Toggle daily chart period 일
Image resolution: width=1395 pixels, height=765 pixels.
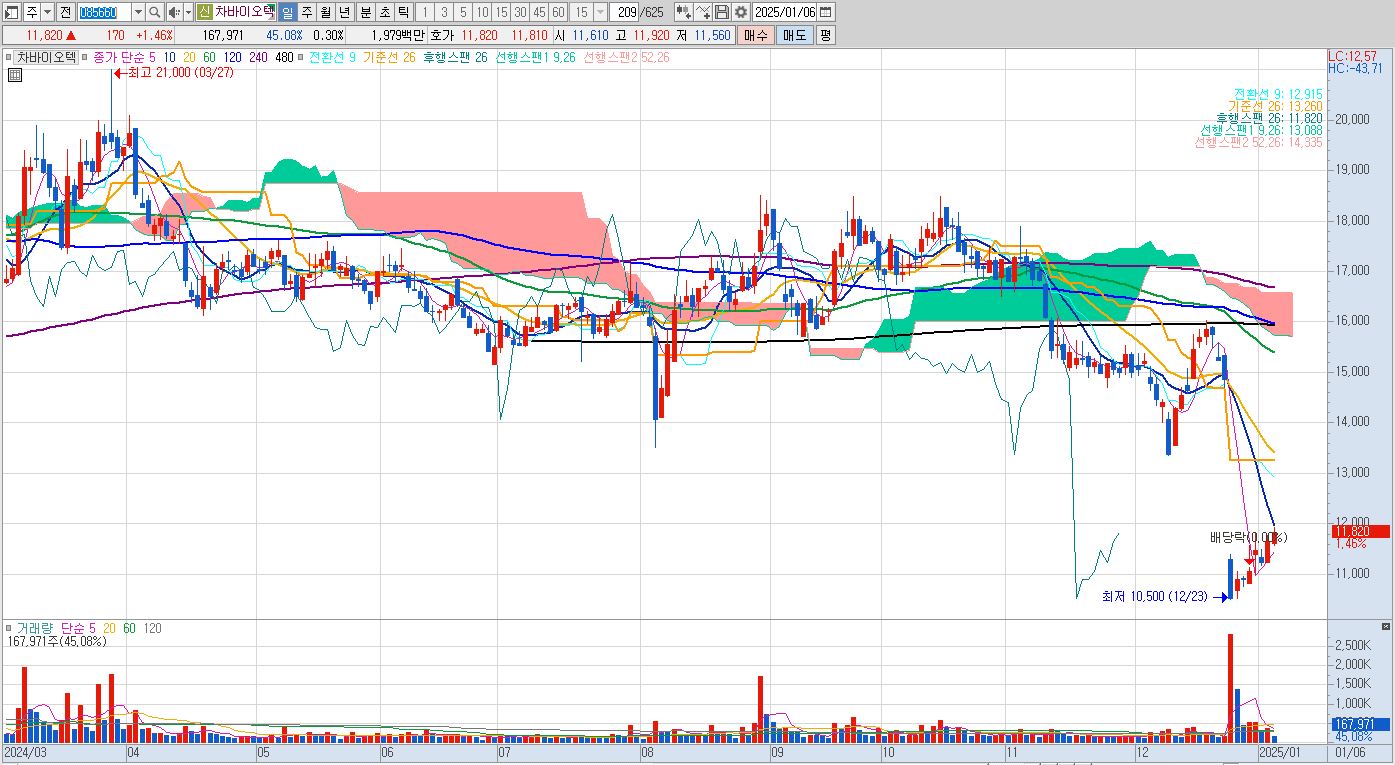pyautogui.click(x=286, y=12)
